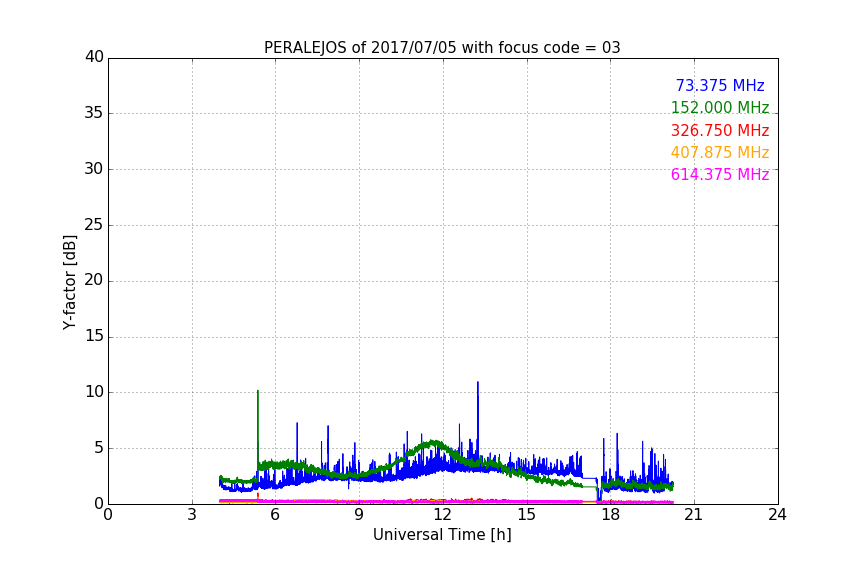Select the 152.000 MHz legend label
Image resolution: width=864 pixels, height=576 pixels.
(720, 107)
